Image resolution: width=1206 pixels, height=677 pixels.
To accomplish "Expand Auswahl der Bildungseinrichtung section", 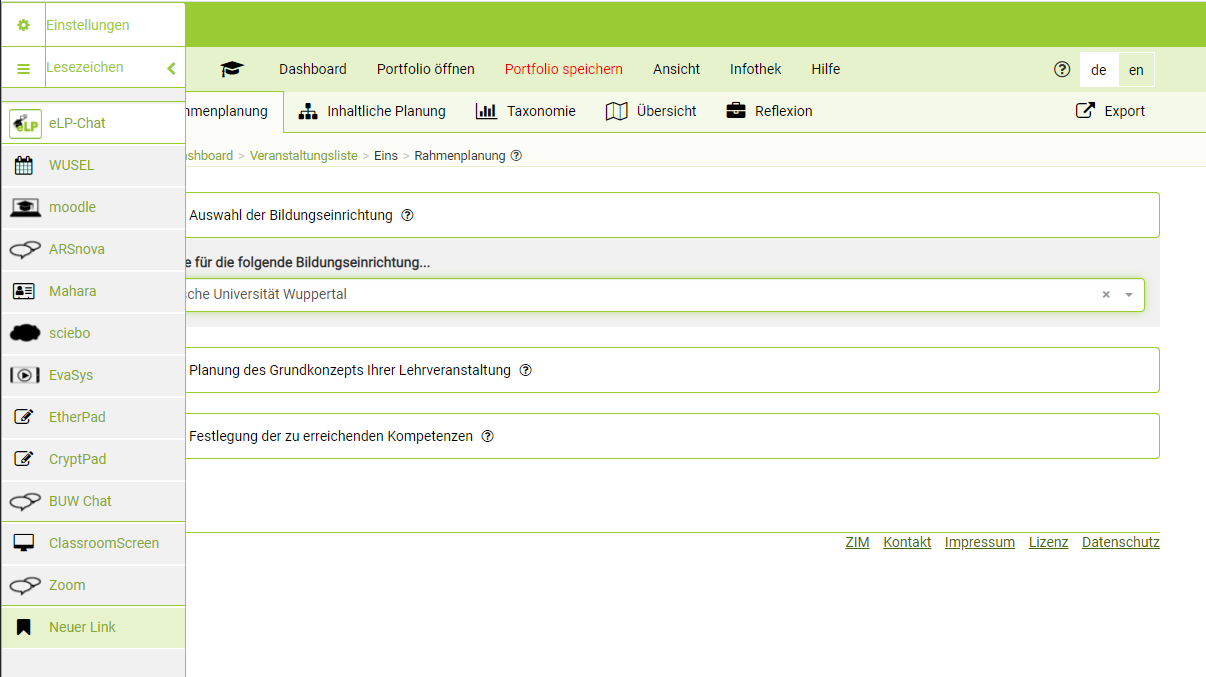I will 672,215.
